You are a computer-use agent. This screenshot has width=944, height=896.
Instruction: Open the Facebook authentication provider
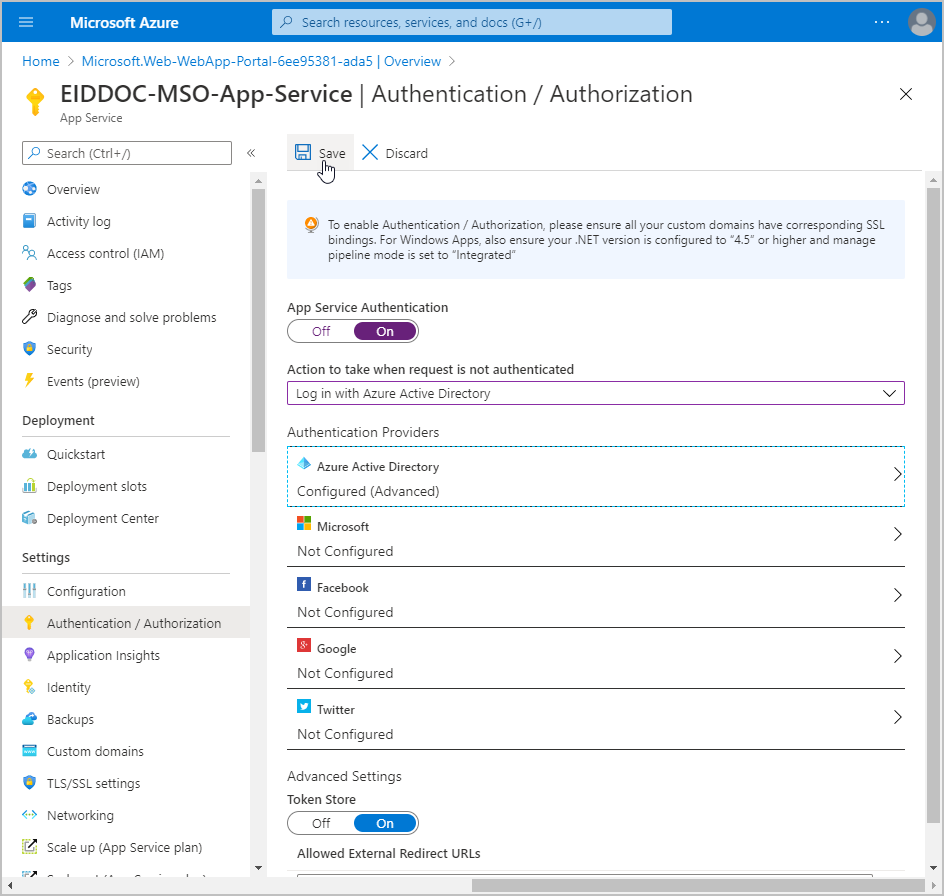(x=595, y=599)
